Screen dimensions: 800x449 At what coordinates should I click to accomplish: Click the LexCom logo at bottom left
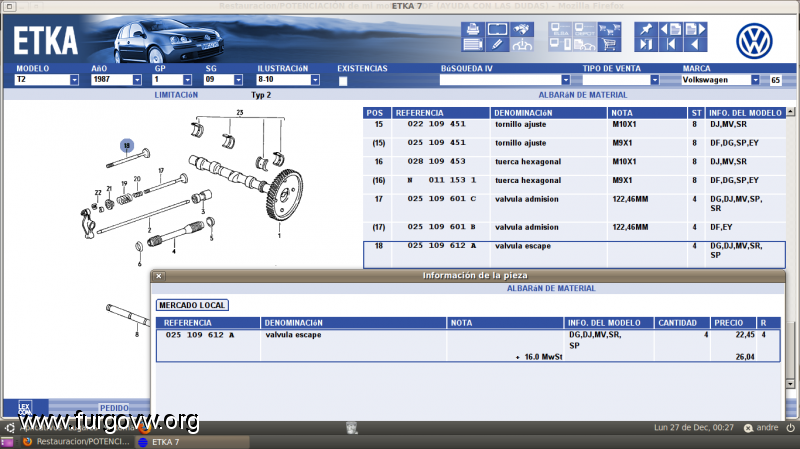(x=25, y=408)
